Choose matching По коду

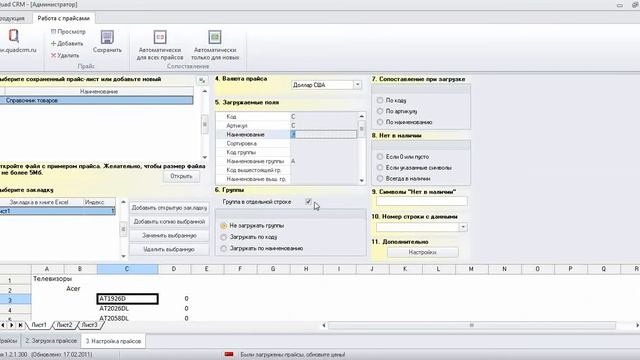click(x=380, y=100)
